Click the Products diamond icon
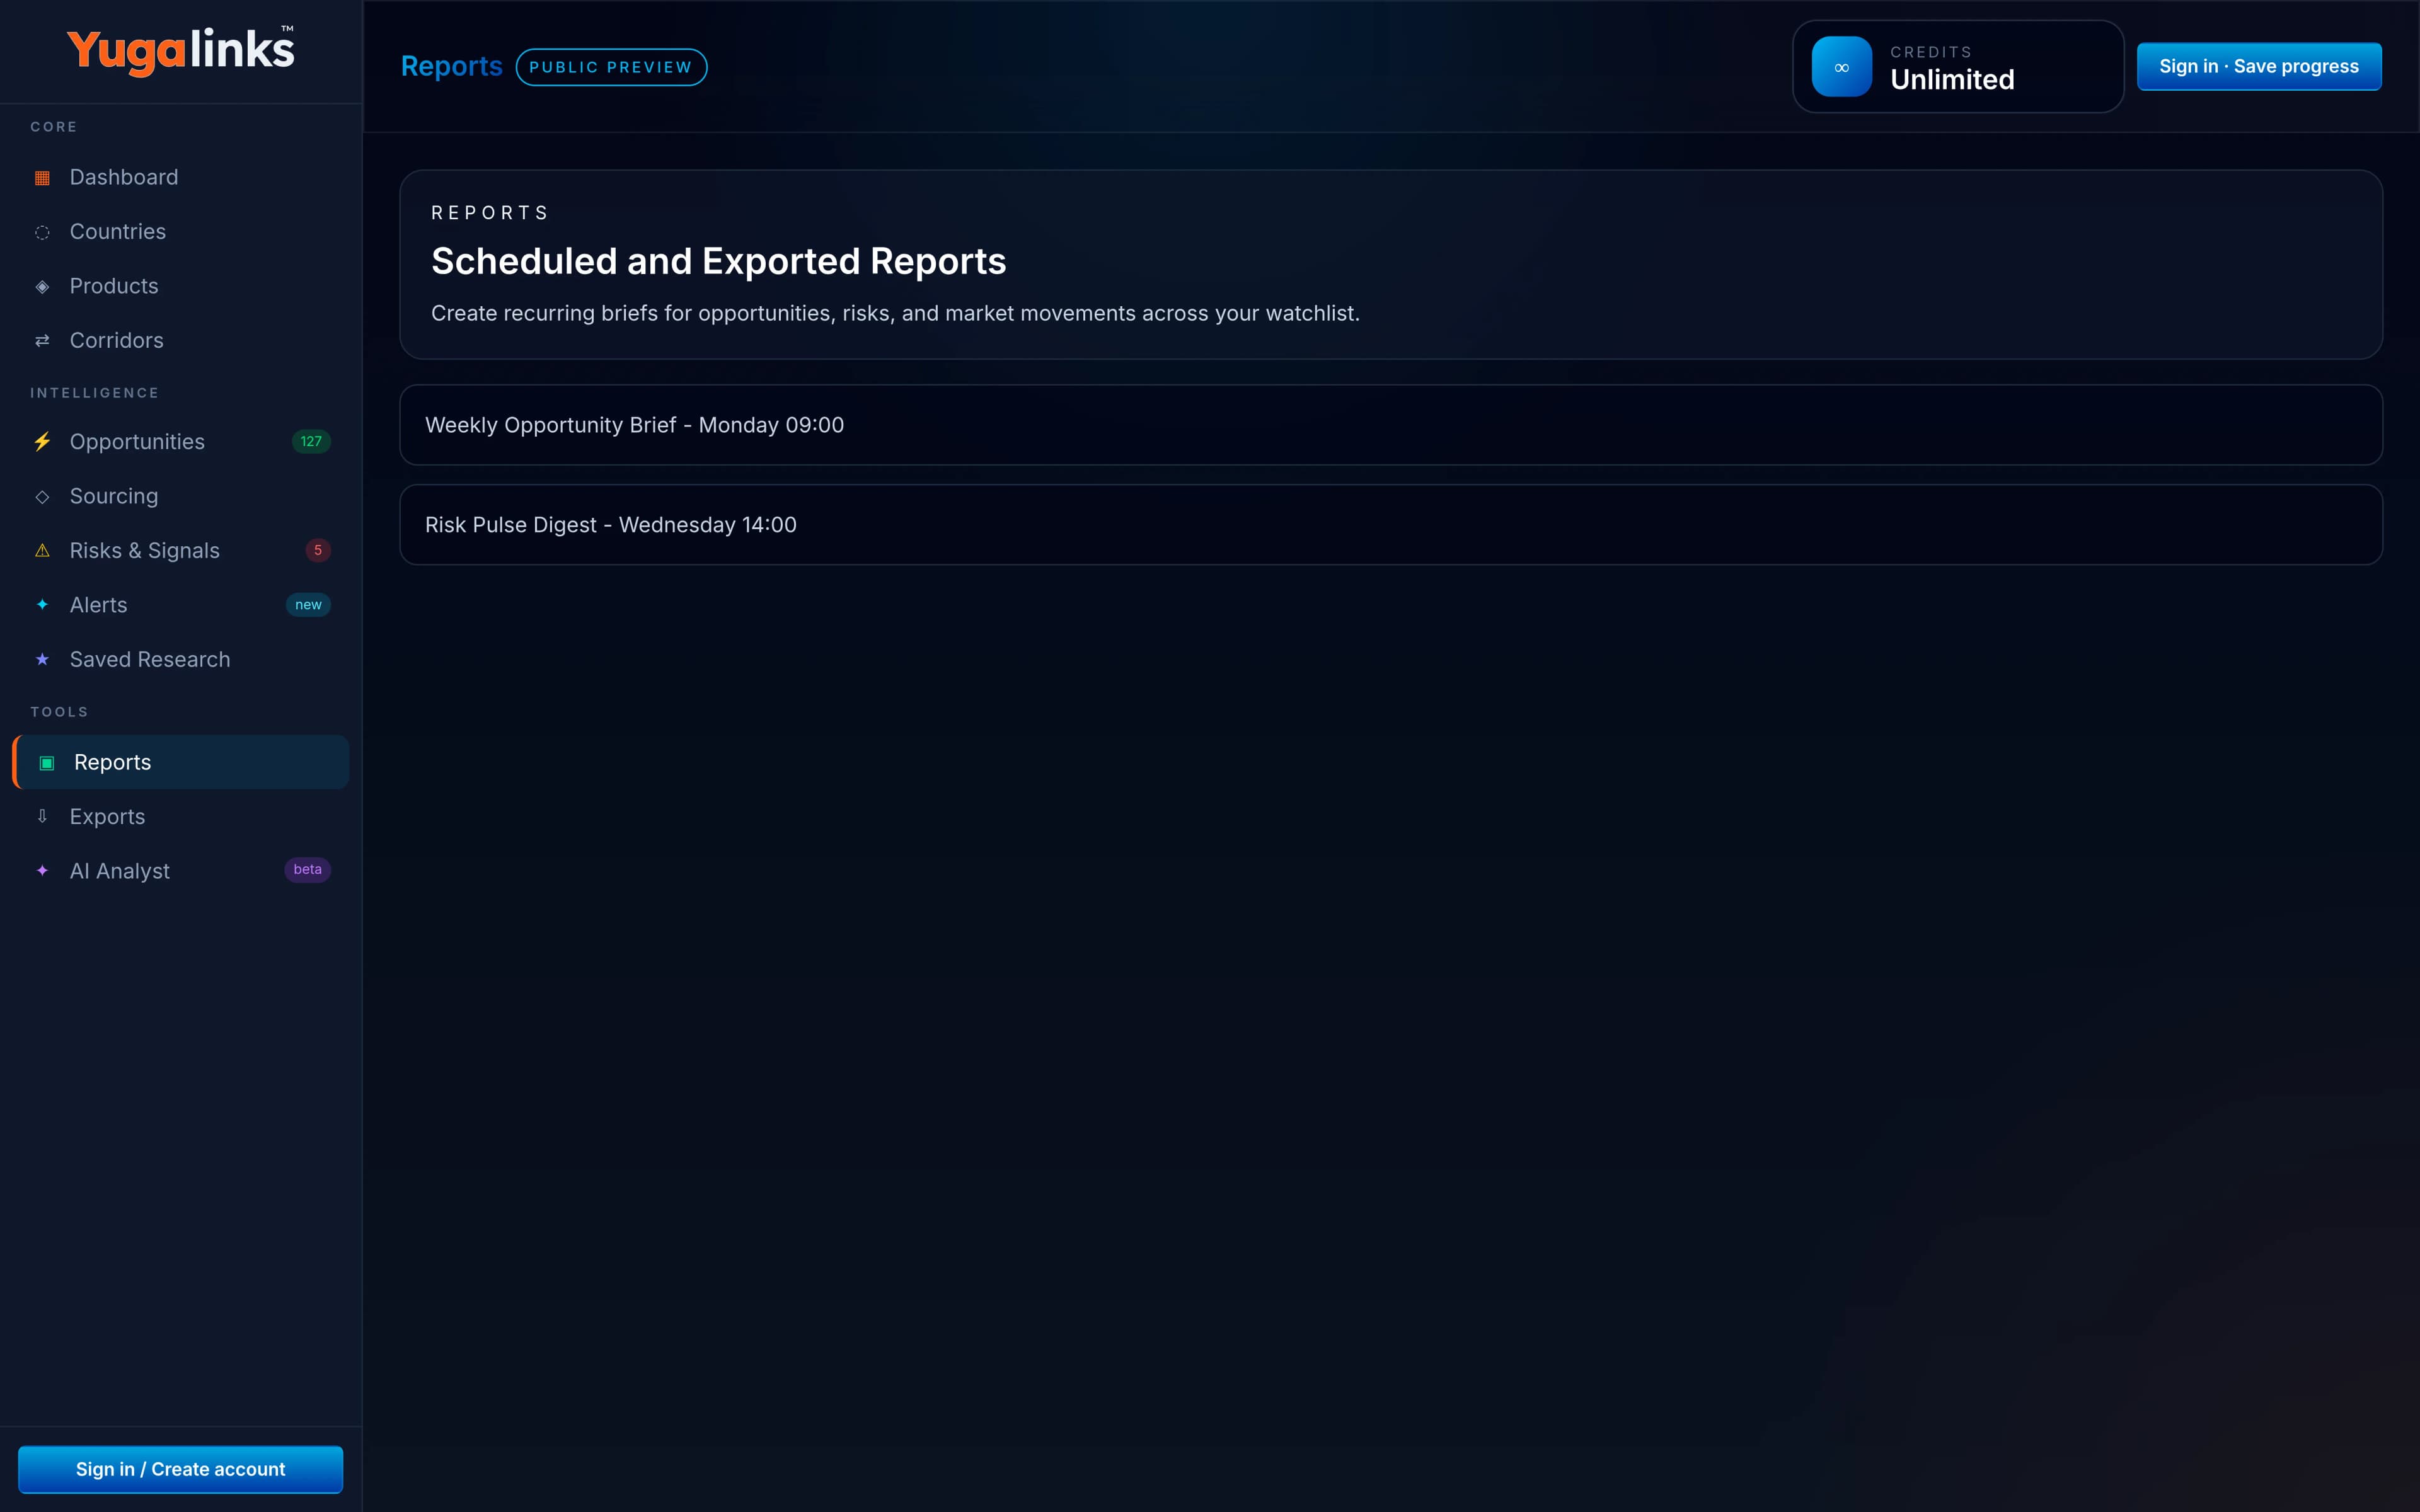2420x1512 pixels. coord(42,287)
